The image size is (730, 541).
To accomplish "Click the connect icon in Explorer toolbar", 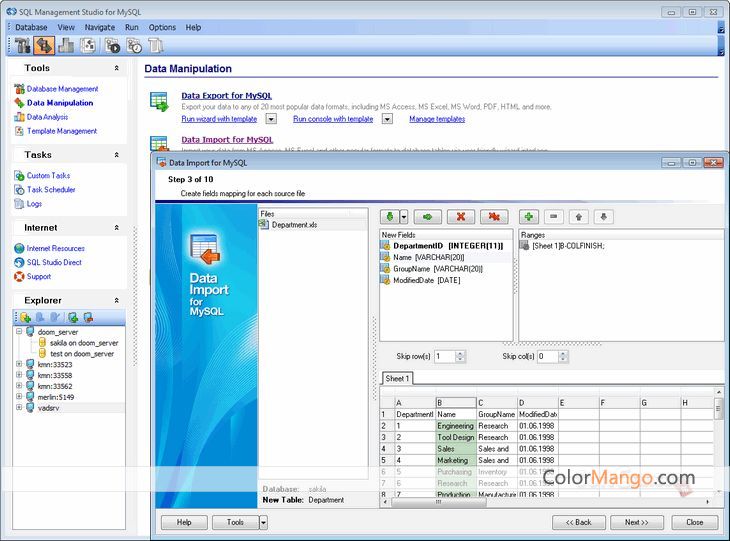I will 41,318.
